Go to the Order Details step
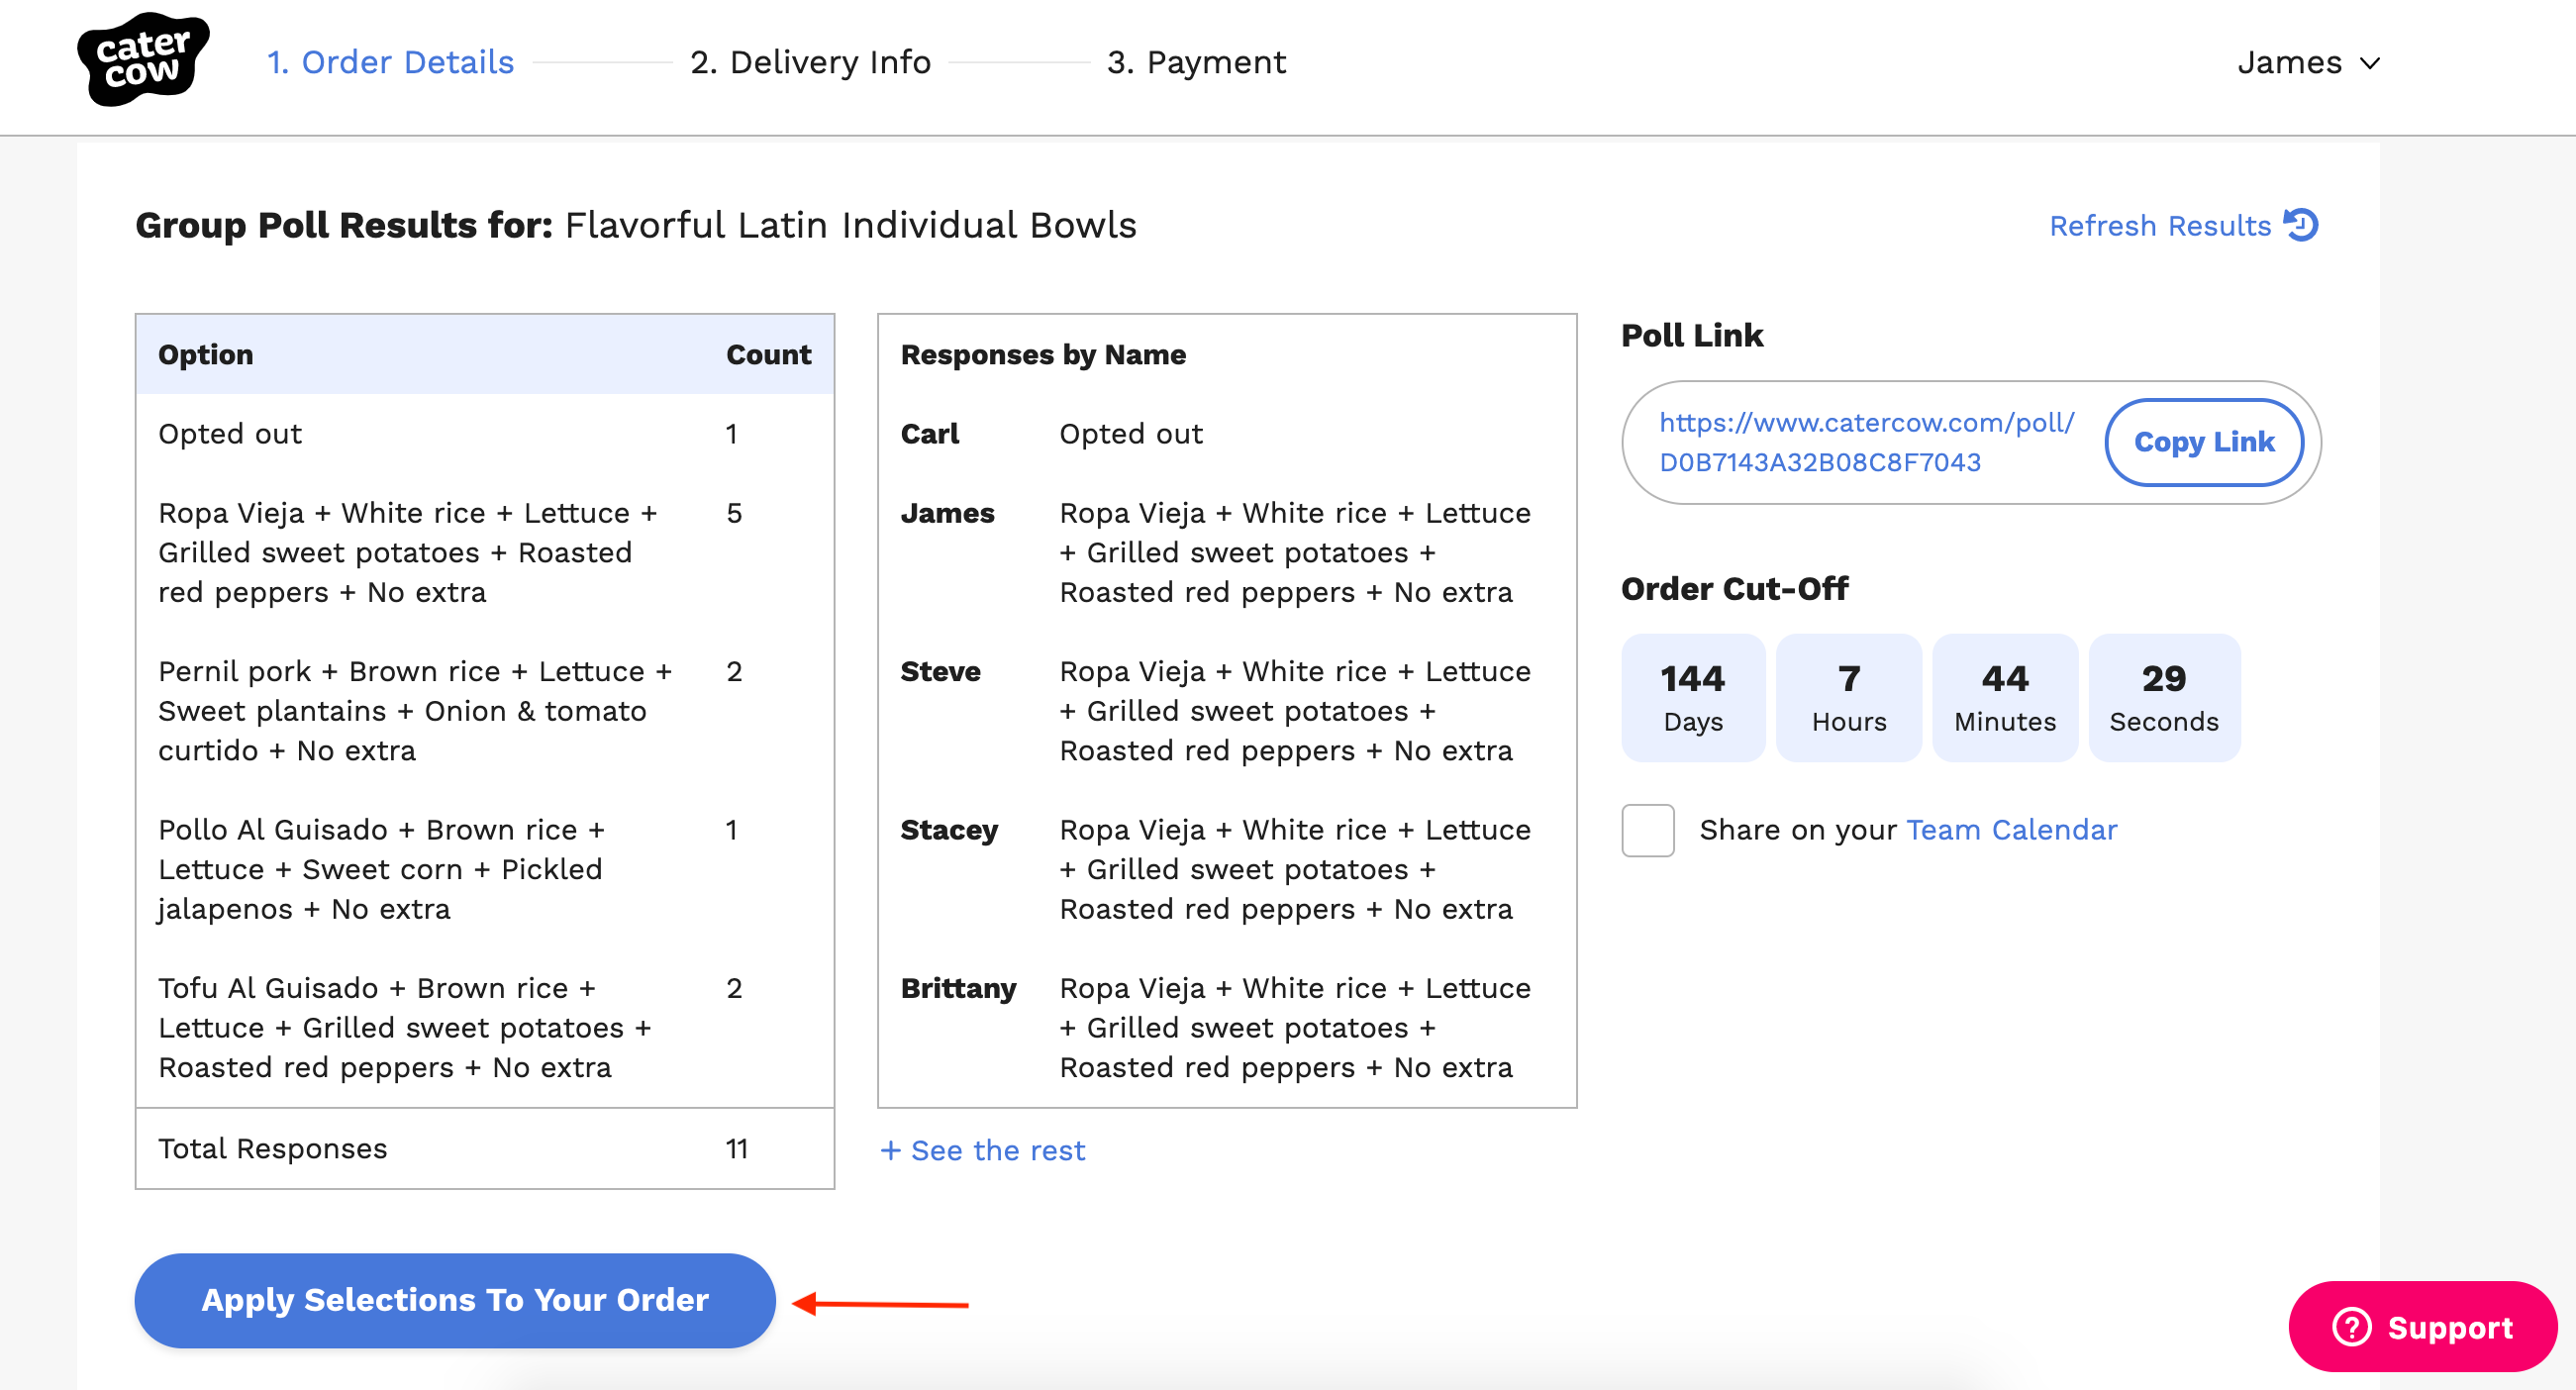 [390, 62]
